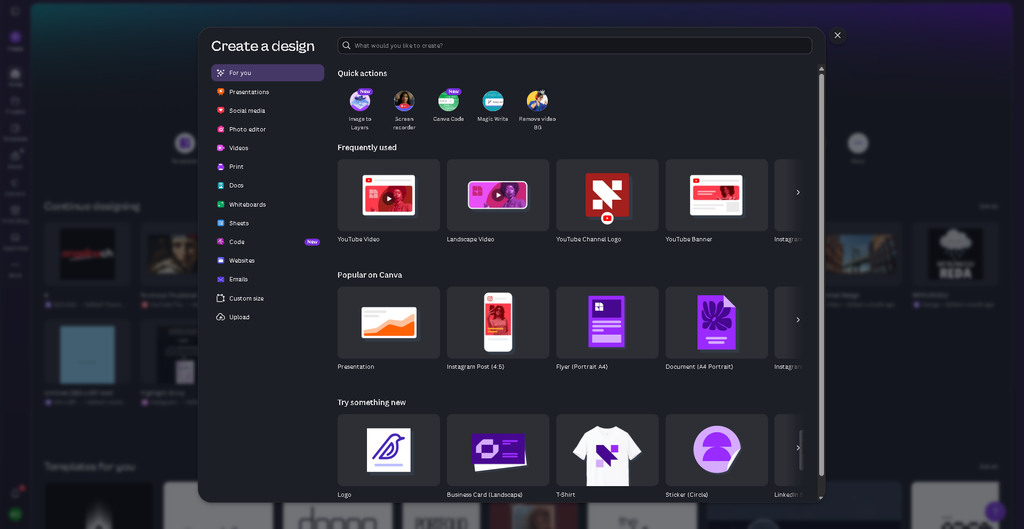Click the Docs icon in sidebar

coord(221,185)
